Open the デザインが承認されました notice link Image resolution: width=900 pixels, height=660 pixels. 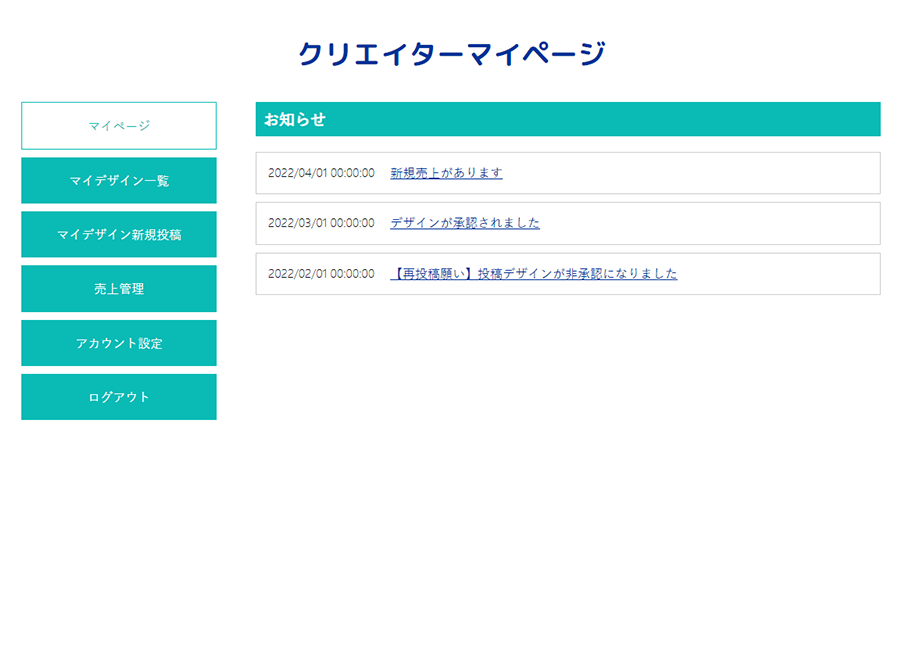pyautogui.click(x=465, y=223)
